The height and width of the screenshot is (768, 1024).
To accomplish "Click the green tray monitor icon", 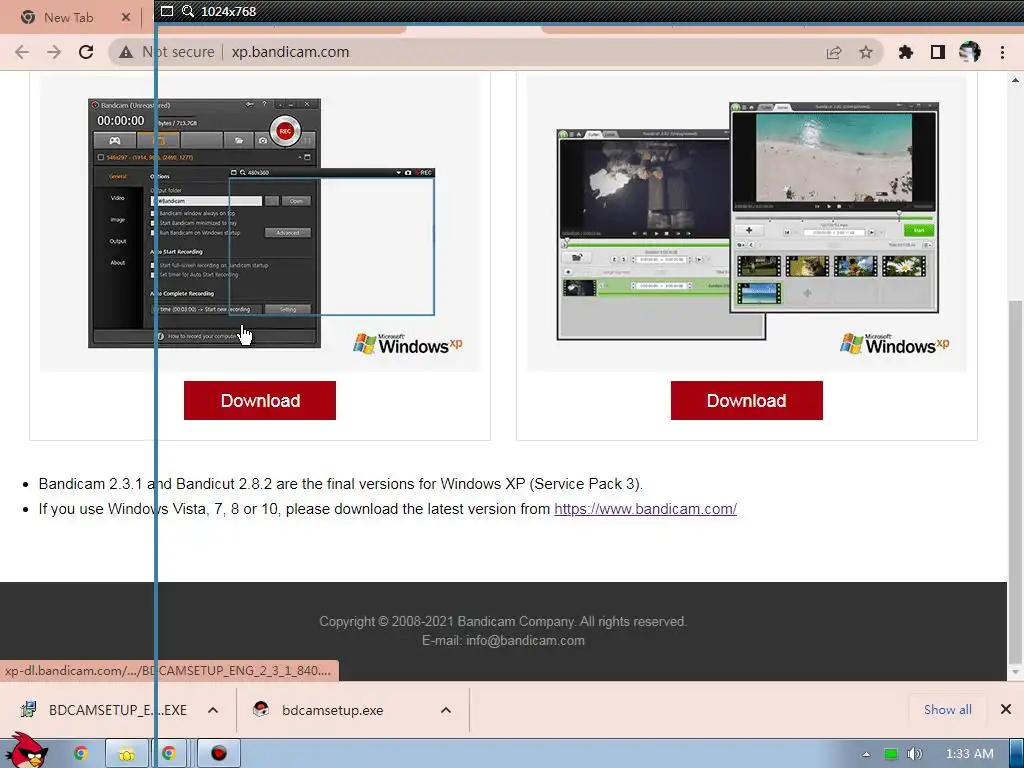I will [x=891, y=754].
